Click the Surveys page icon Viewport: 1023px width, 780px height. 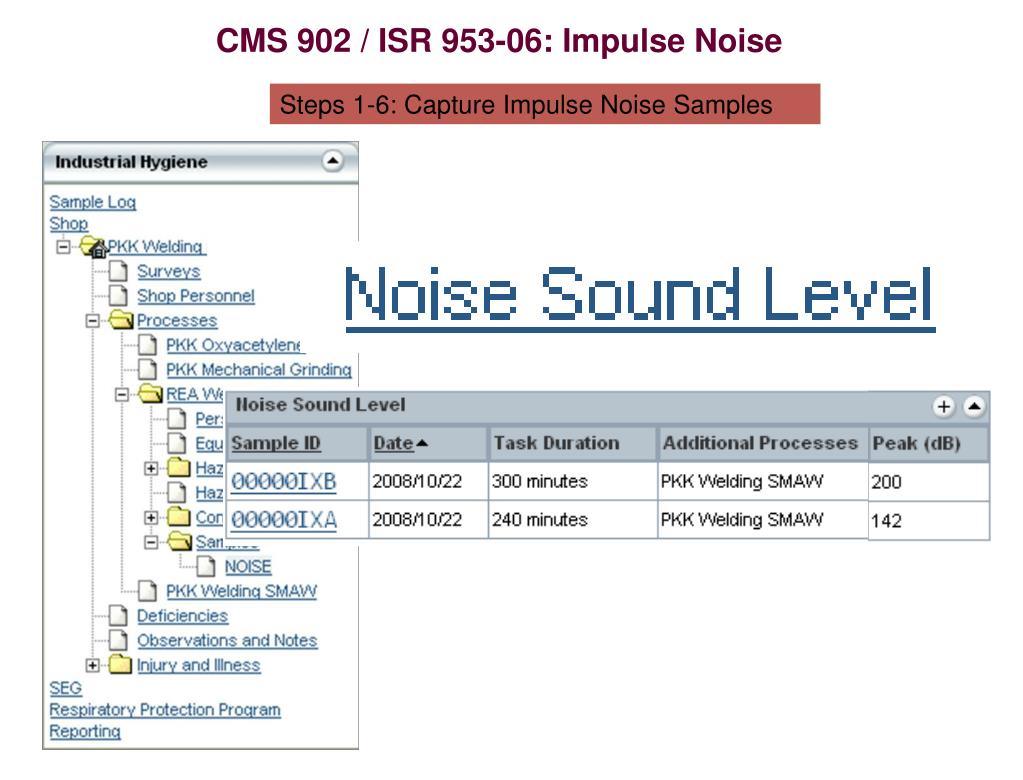pyautogui.click(x=118, y=271)
